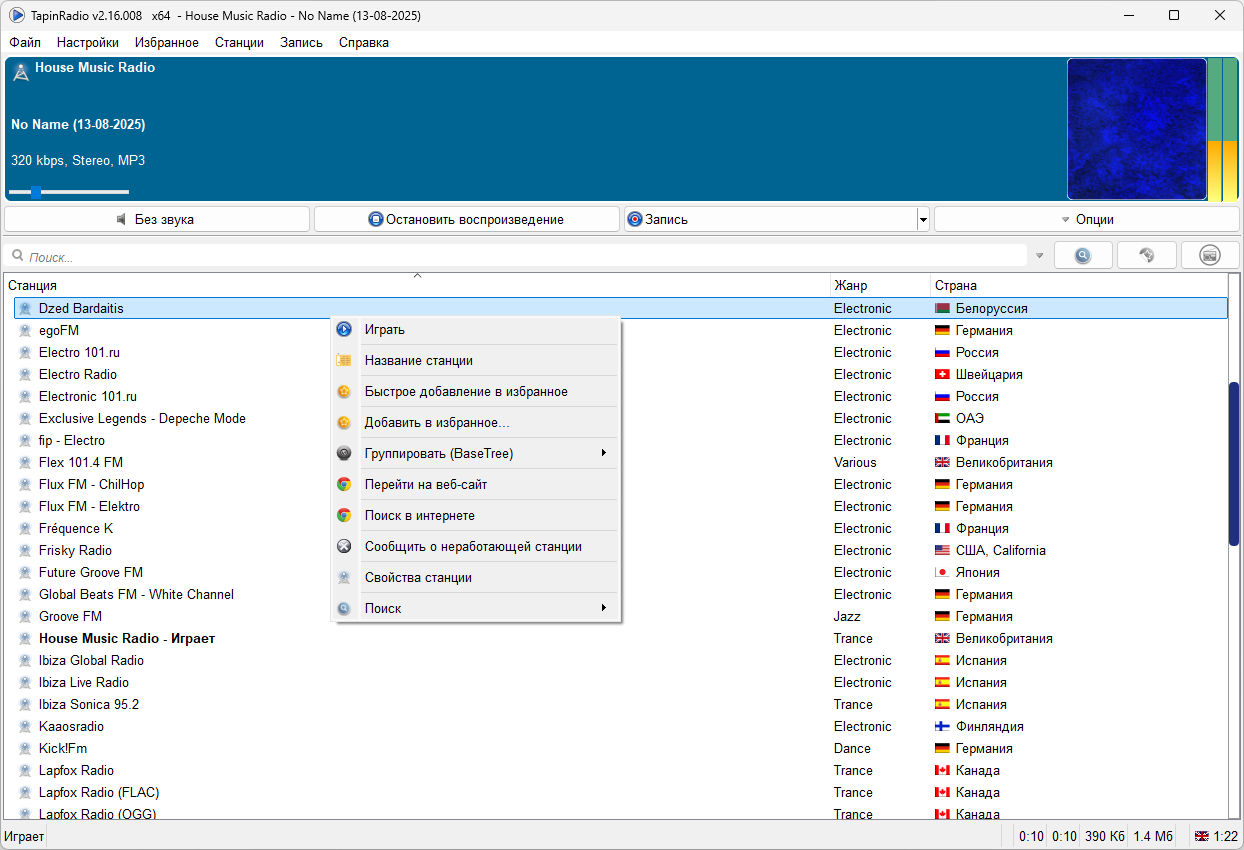Sort the list by the Станция column header
The image size is (1244, 850).
pos(417,285)
